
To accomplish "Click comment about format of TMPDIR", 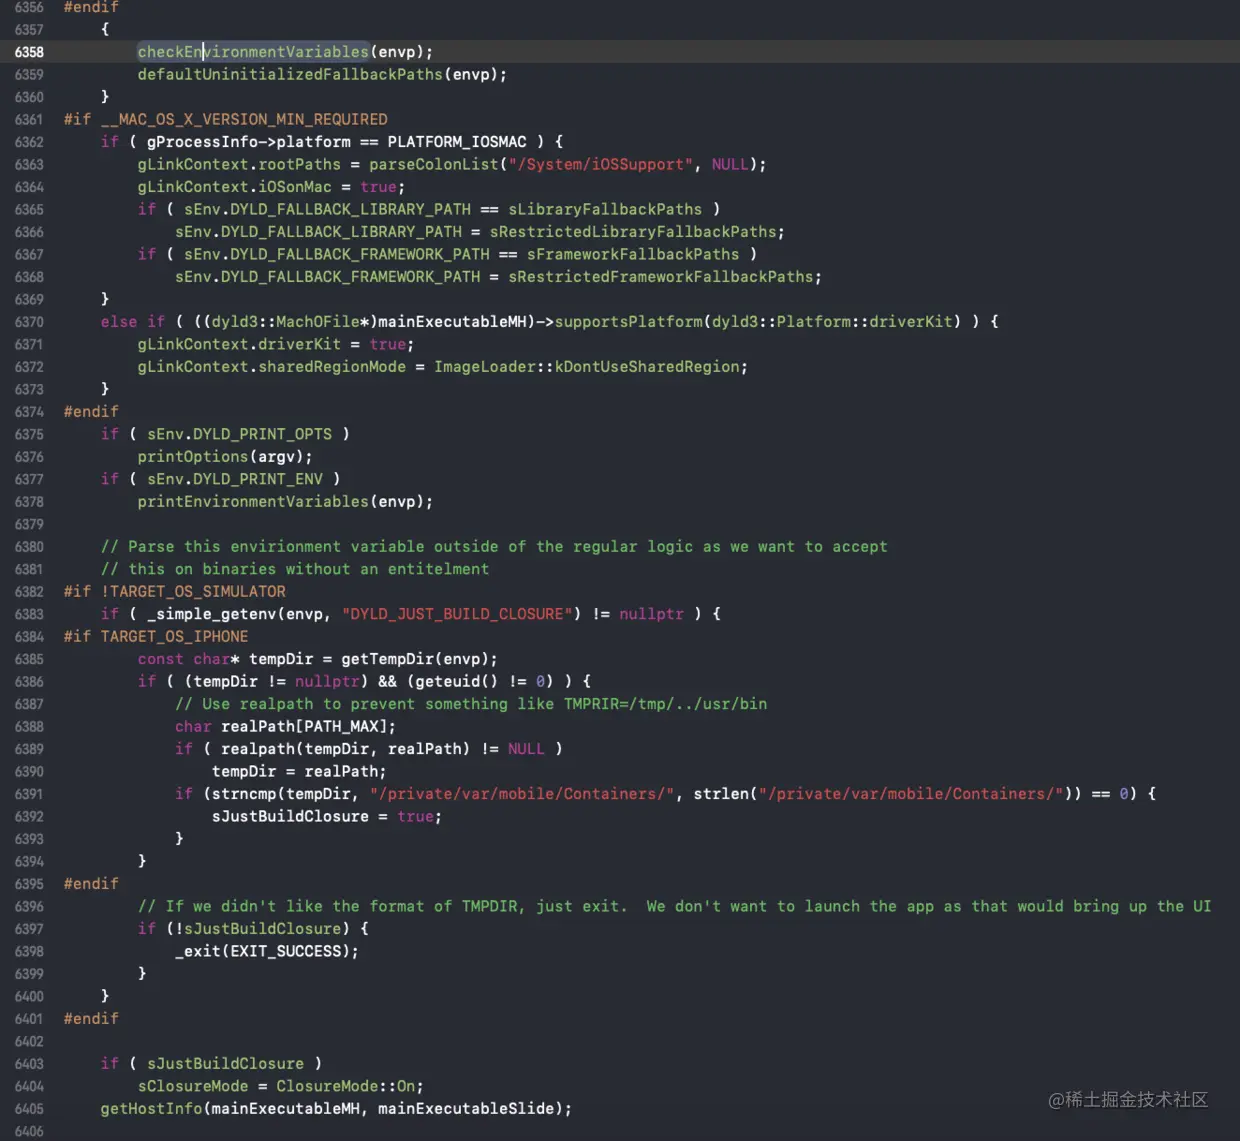I will point(674,907).
